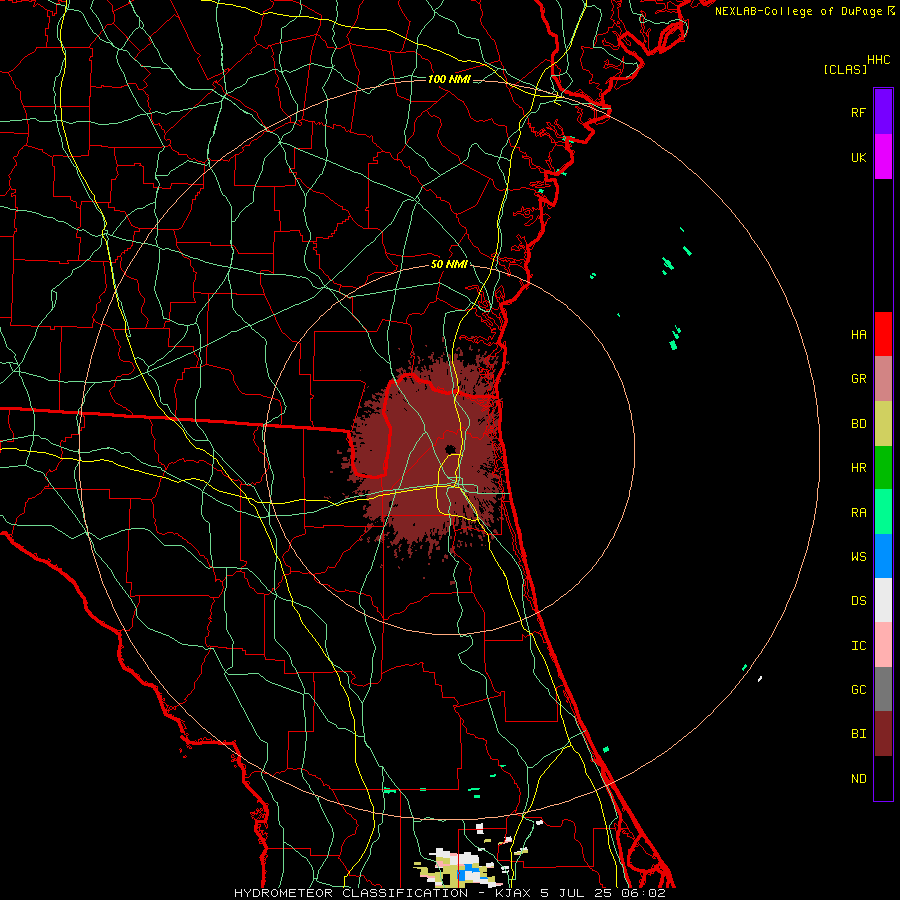The image size is (900, 900).
Task: Click the 100 NMI range ring label
Action: 449,79
